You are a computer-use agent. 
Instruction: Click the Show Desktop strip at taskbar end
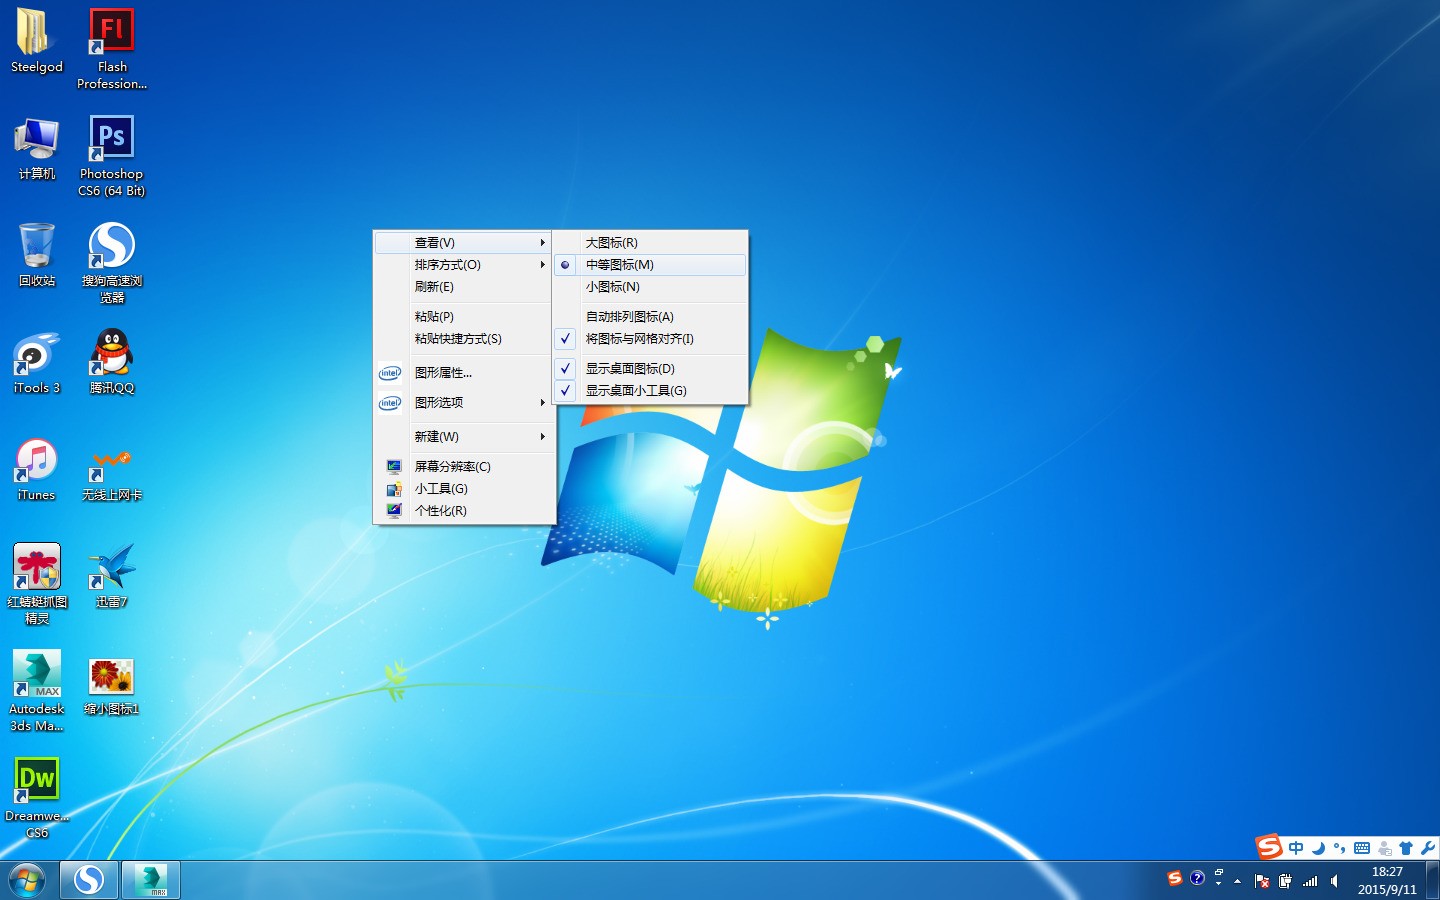[x=1433, y=880]
